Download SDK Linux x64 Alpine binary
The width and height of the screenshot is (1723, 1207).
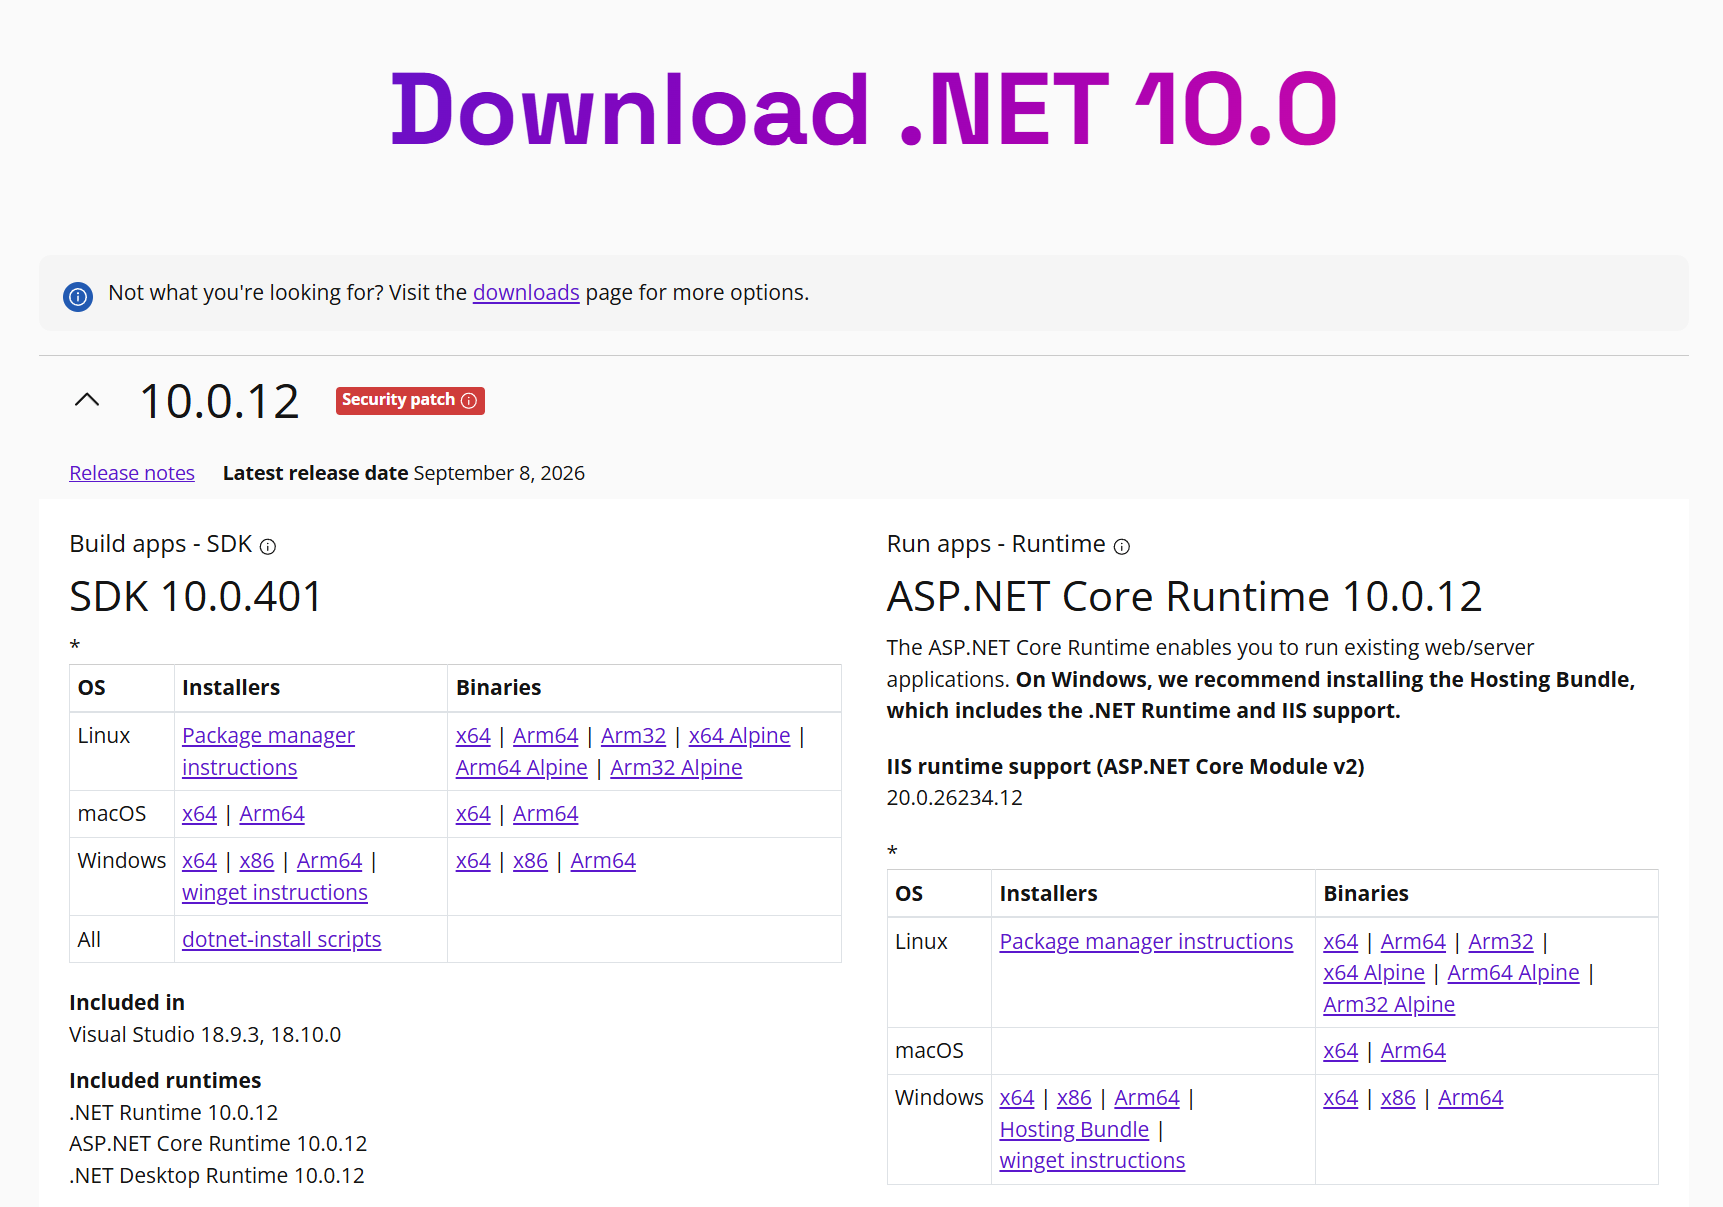[x=739, y=736]
